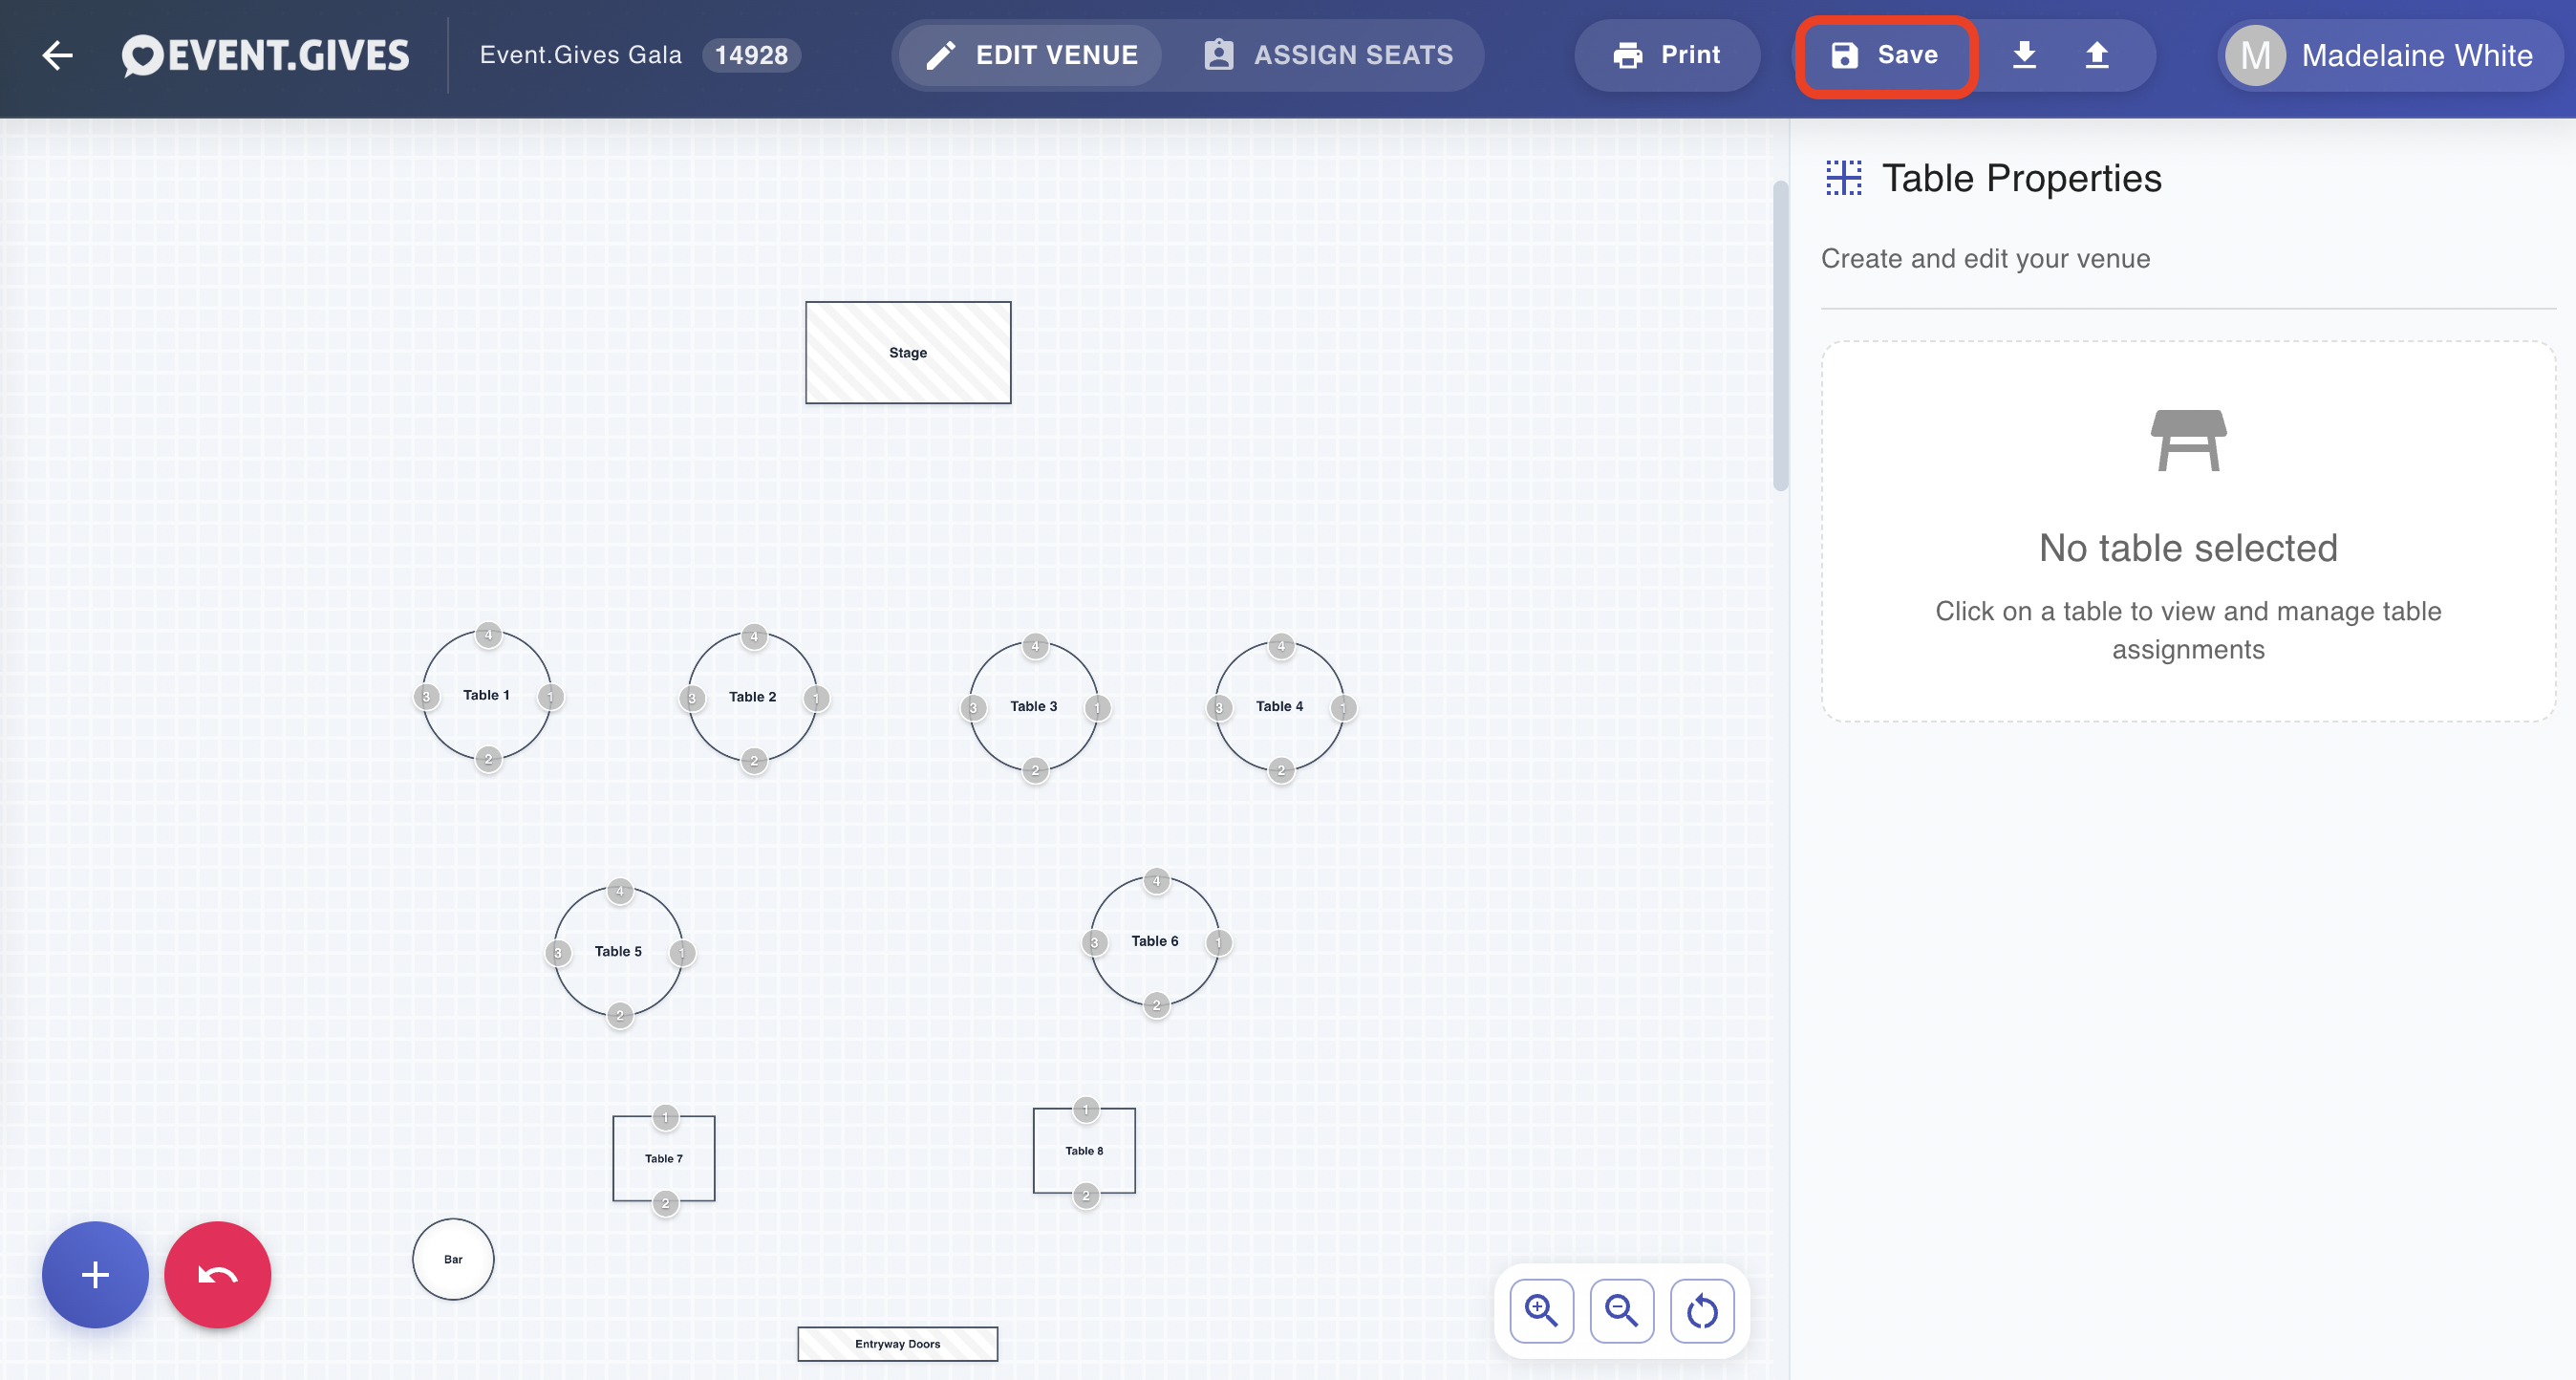Click seat 1 of Table 6
Image resolution: width=2576 pixels, height=1380 pixels.
[1218, 943]
